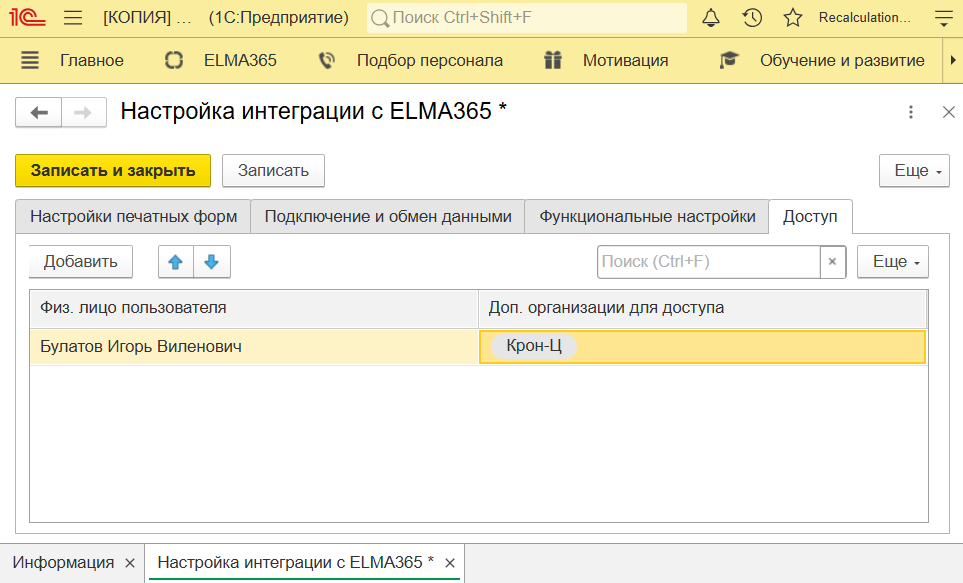Clear the table search field with X
The image size is (963, 583).
(x=833, y=262)
